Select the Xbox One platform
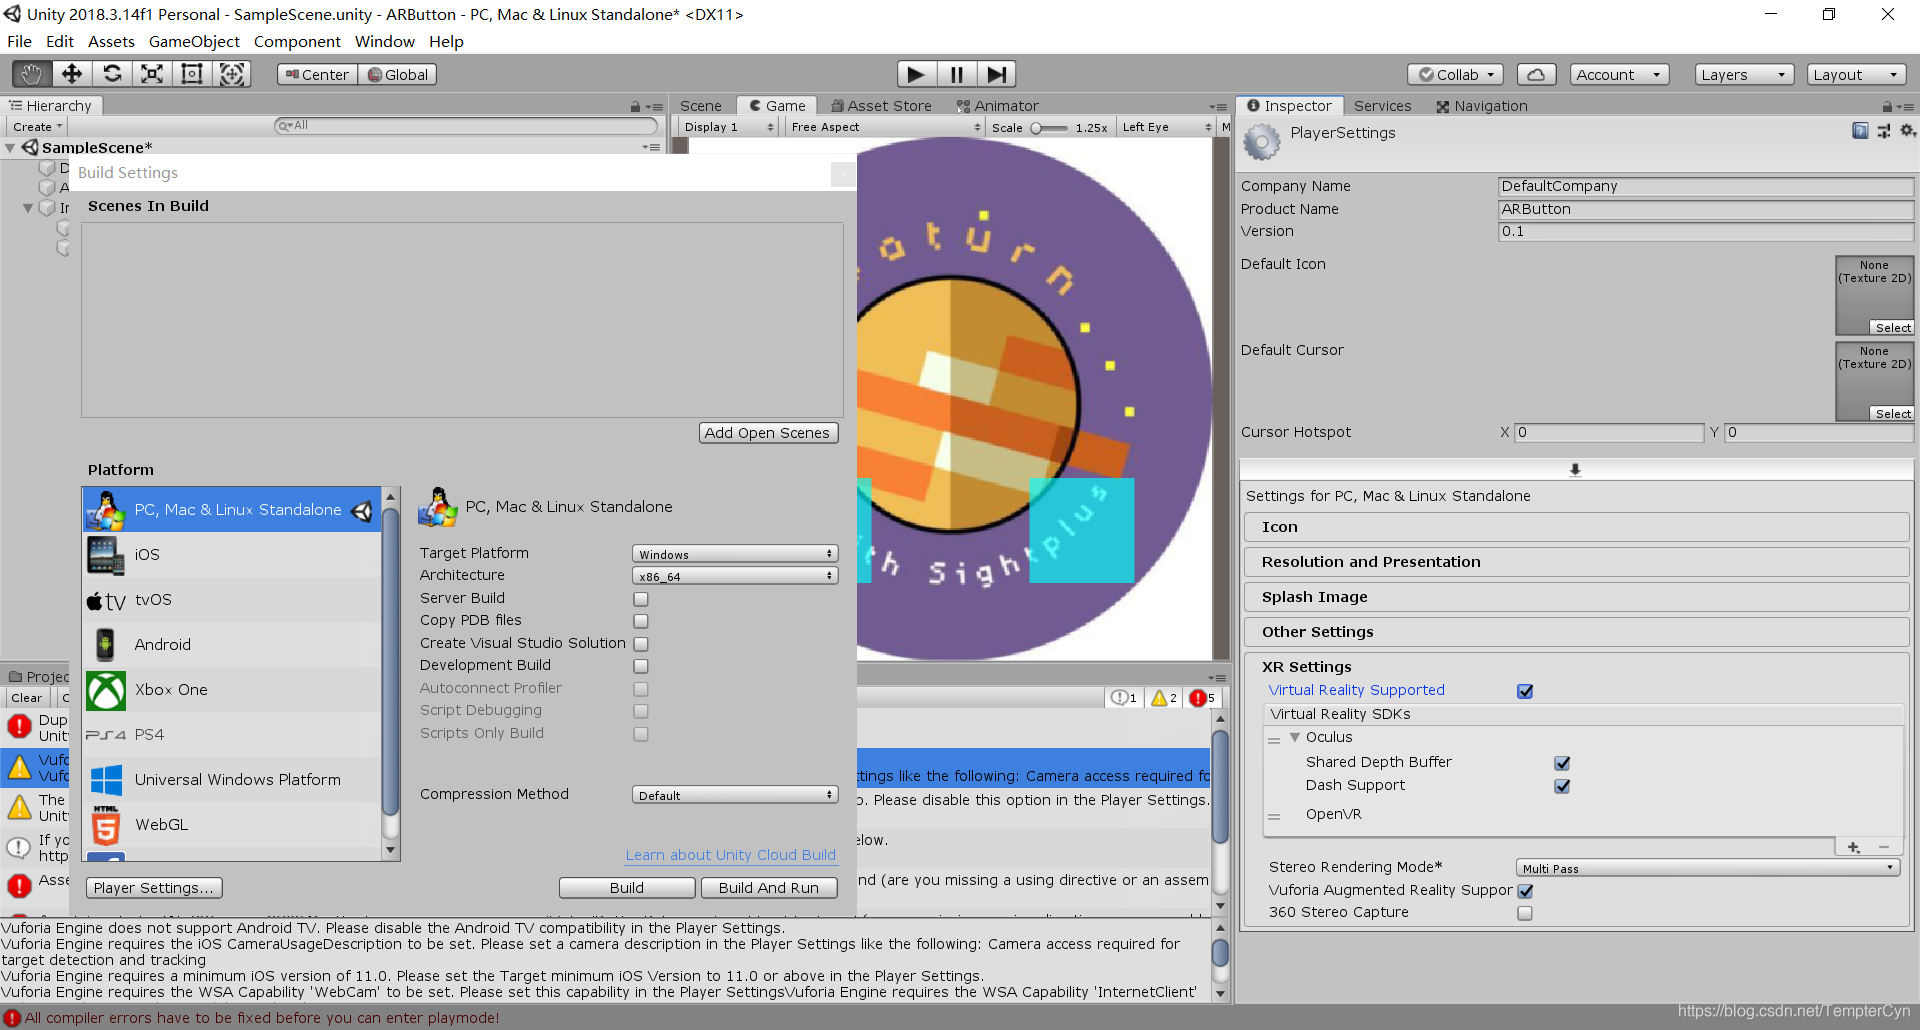Viewport: 1920px width, 1030px height. (232, 690)
